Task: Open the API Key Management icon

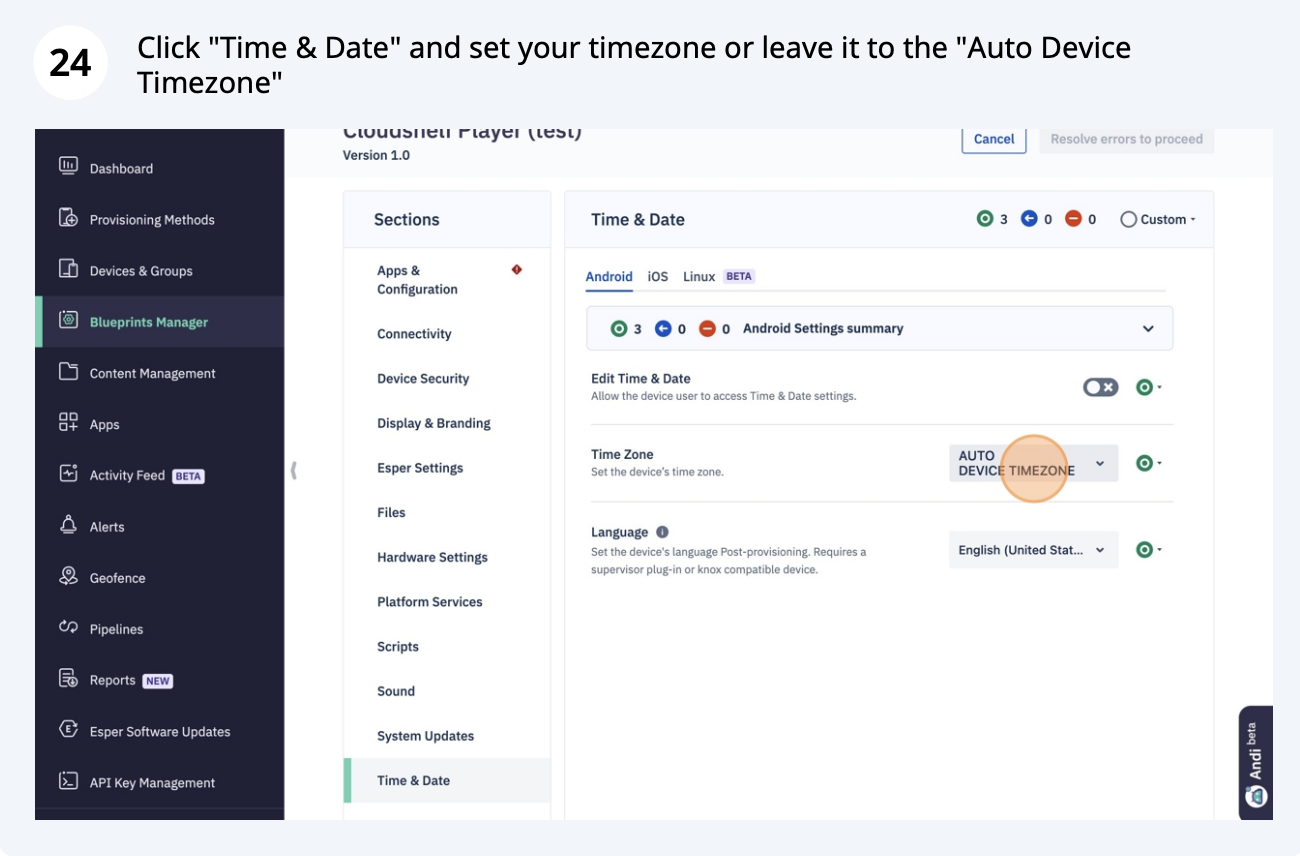Action: (x=68, y=781)
